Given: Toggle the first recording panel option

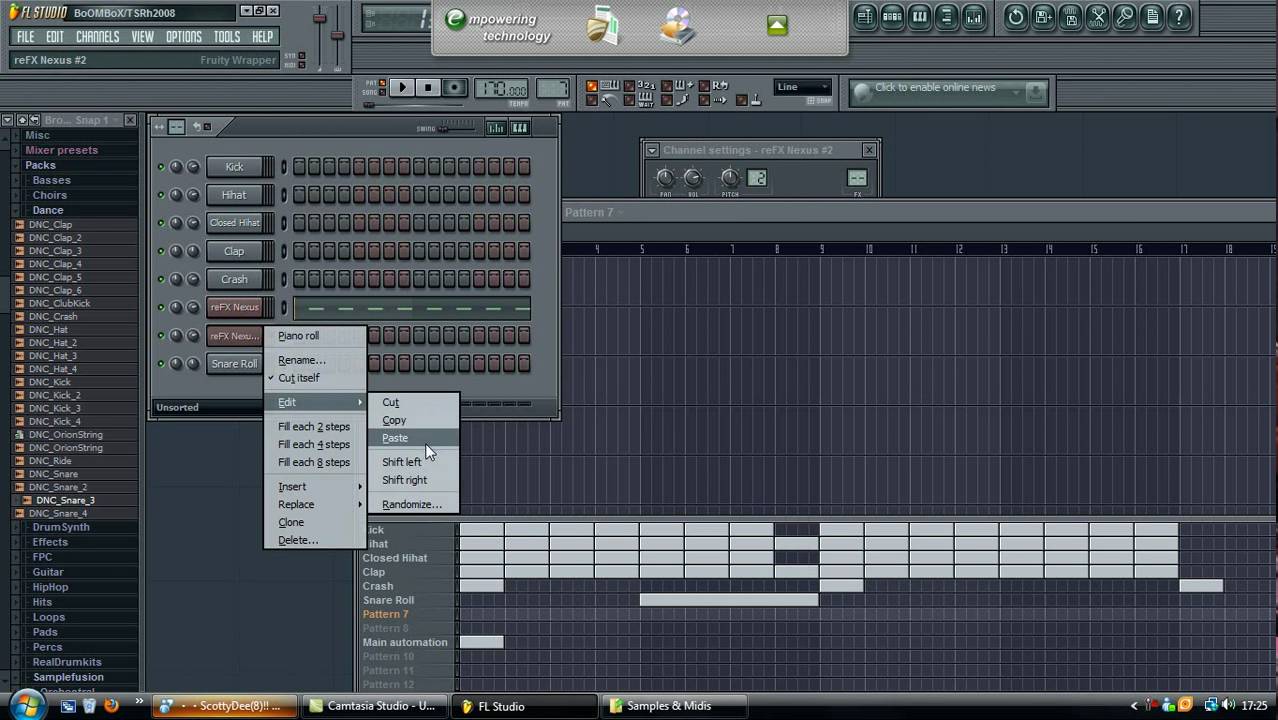Looking at the screenshot, I should point(592,86).
